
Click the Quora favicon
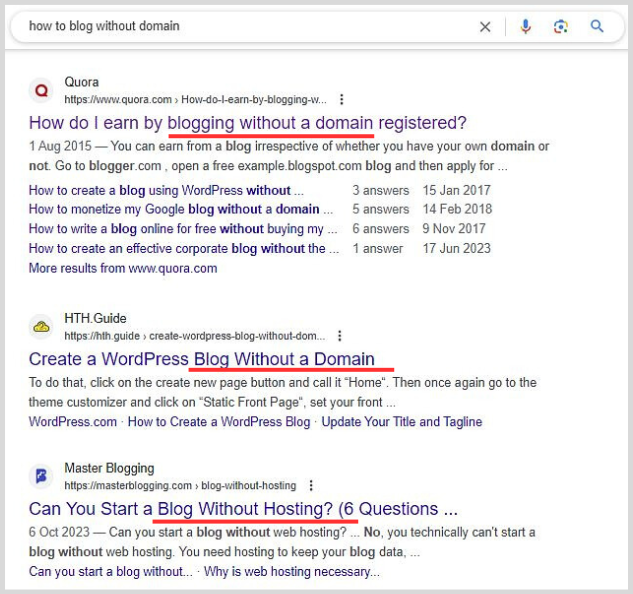tap(41, 90)
